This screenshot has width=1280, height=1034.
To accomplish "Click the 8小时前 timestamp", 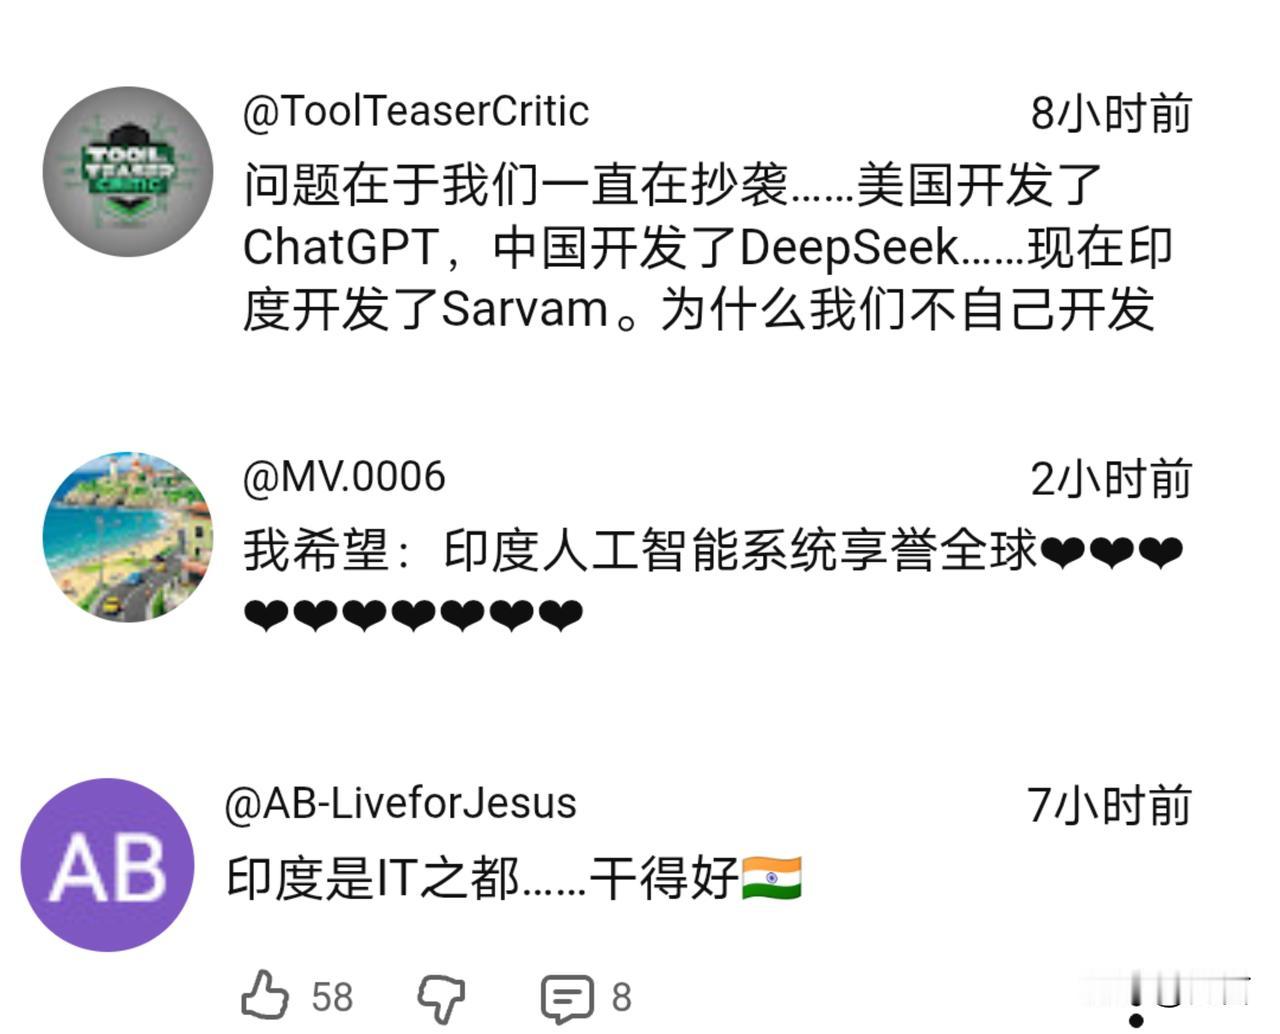I will (1111, 113).
